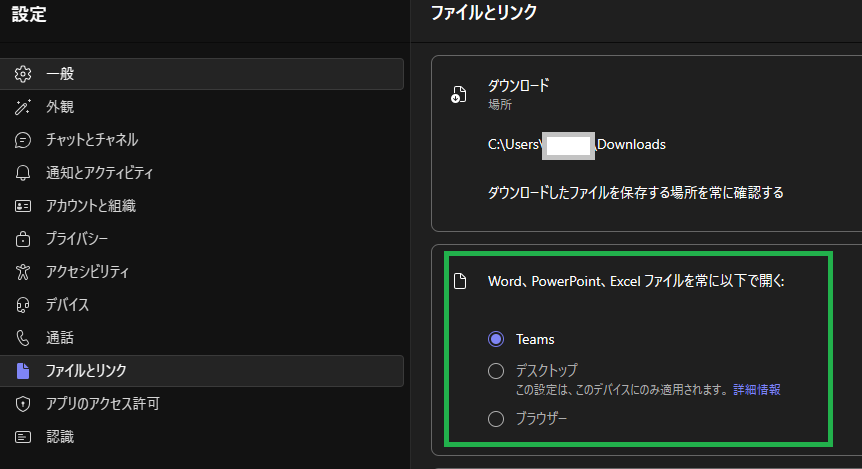Select the デスクトップ radio button
The width and height of the screenshot is (862, 469).
(x=496, y=371)
